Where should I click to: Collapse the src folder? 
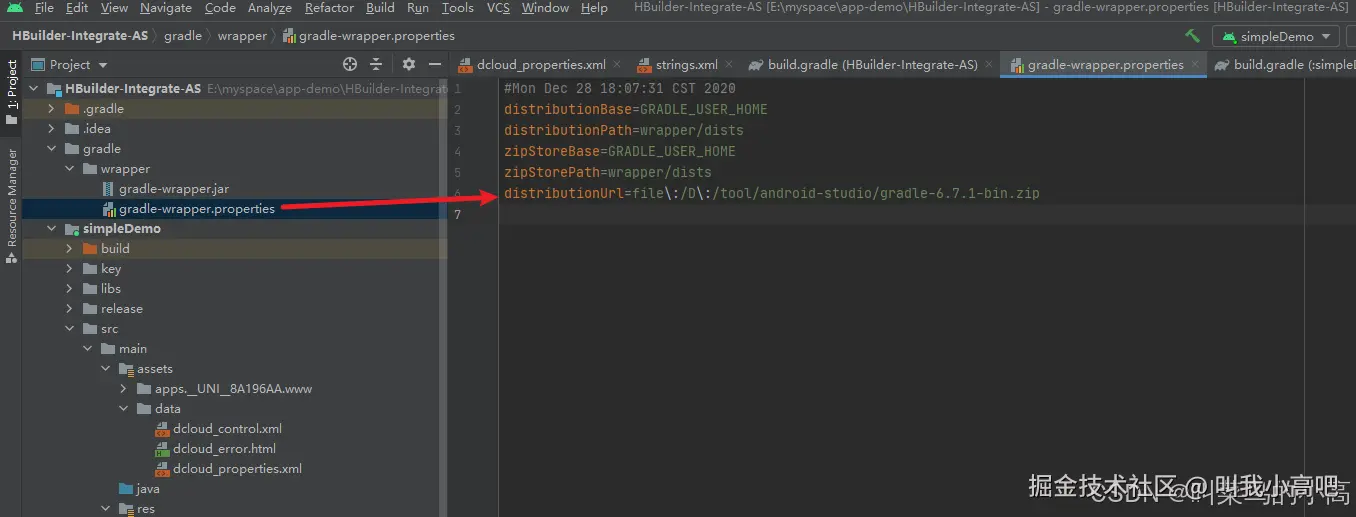click(69, 329)
